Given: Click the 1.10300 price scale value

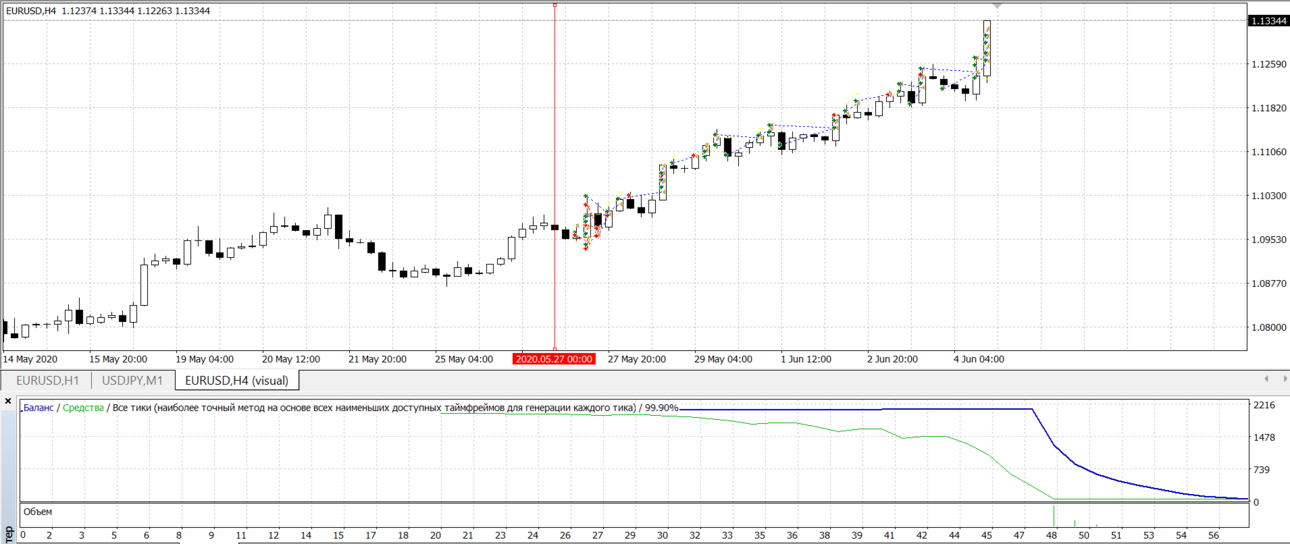Looking at the screenshot, I should (x=1268, y=196).
